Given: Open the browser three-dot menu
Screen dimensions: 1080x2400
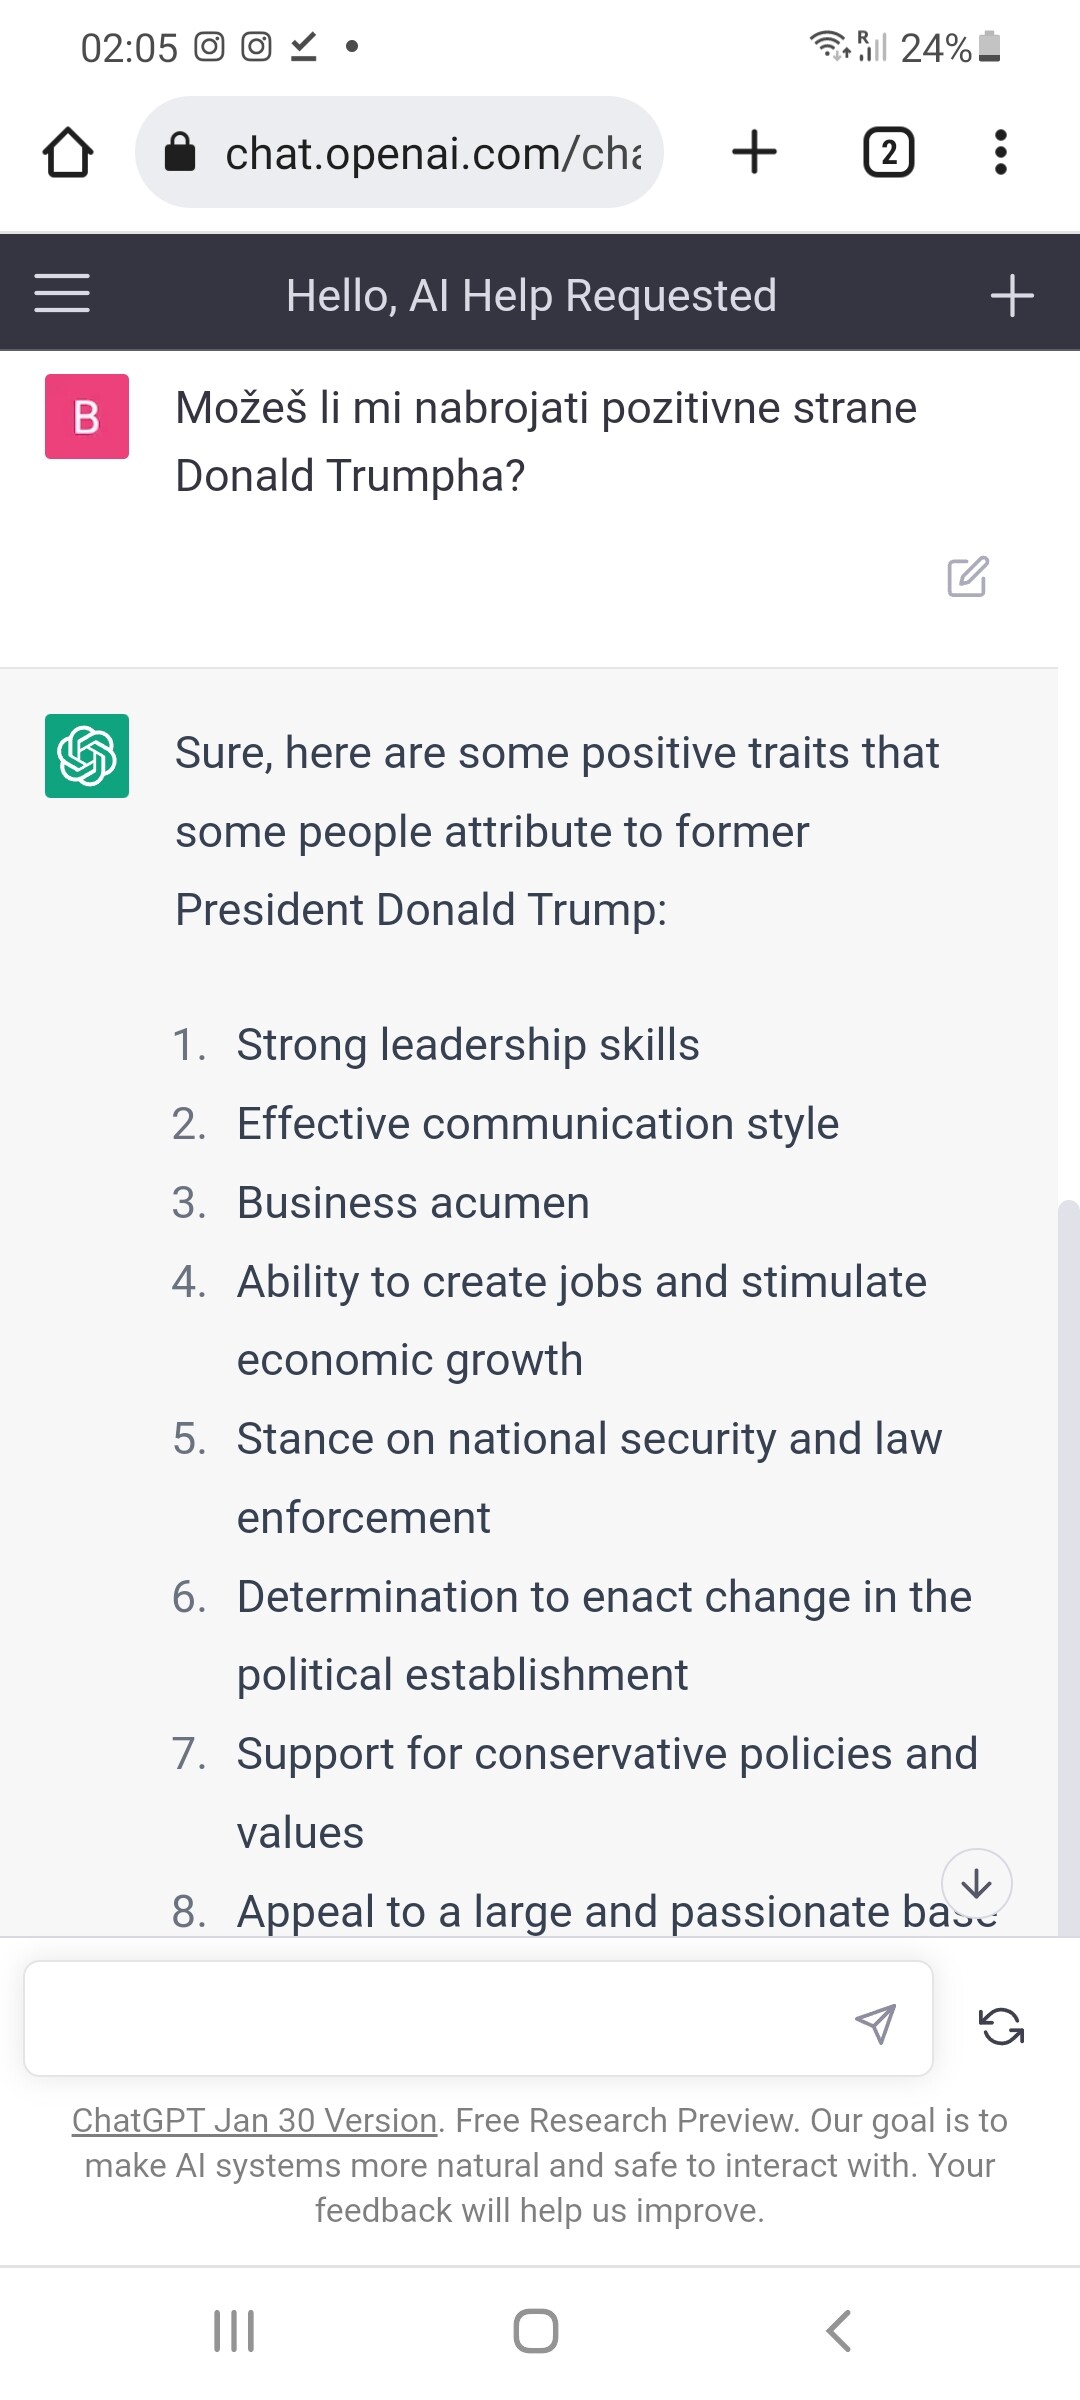Looking at the screenshot, I should click(1000, 153).
